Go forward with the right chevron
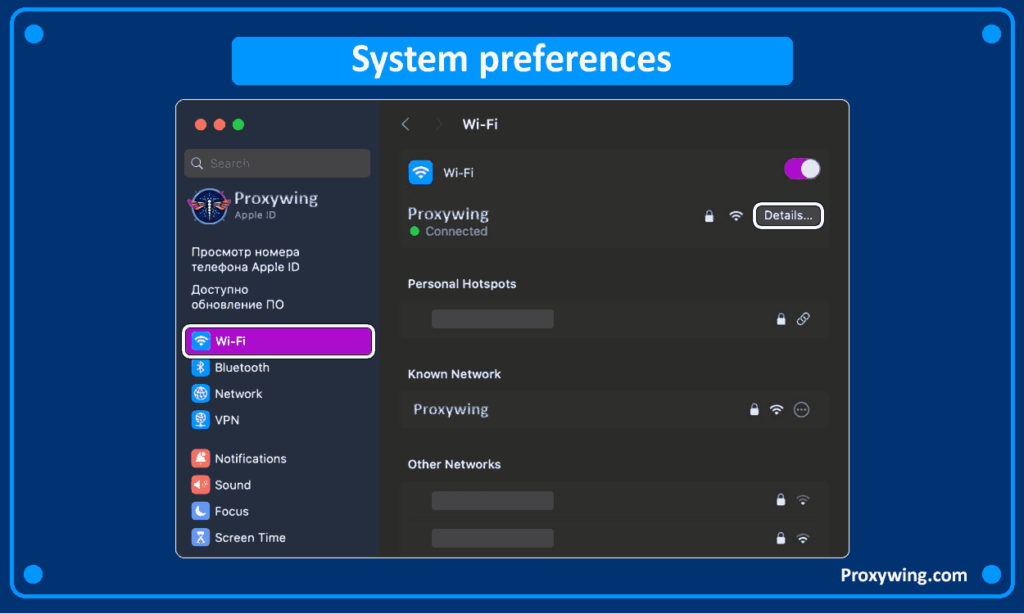Image resolution: width=1024 pixels, height=614 pixels. point(439,124)
